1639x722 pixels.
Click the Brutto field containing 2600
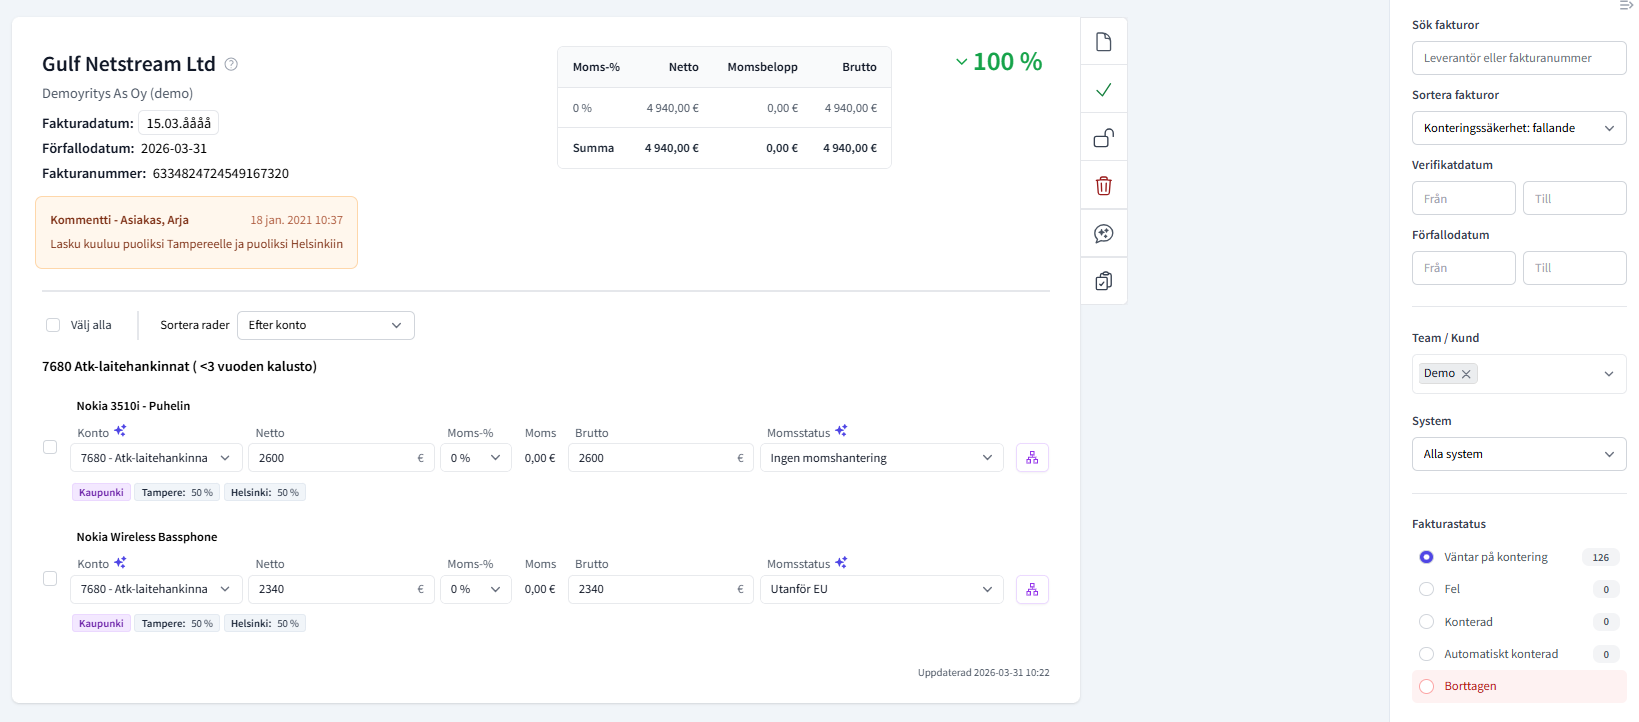[x=660, y=458]
